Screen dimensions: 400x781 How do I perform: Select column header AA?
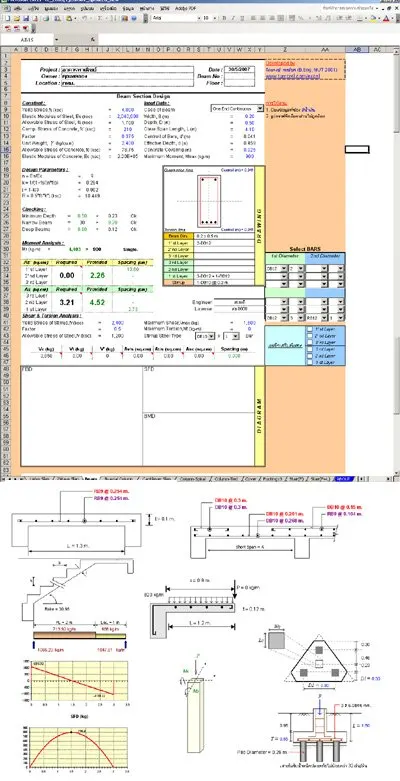click(325, 50)
